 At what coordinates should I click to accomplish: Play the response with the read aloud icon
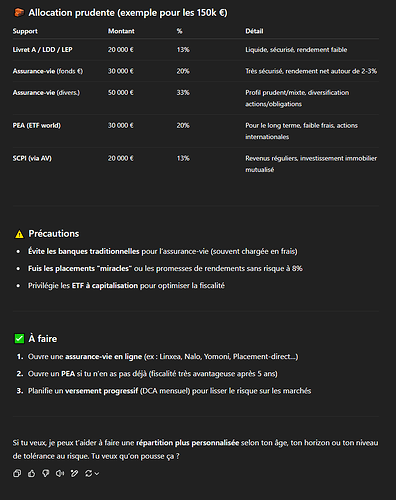click(x=60, y=473)
